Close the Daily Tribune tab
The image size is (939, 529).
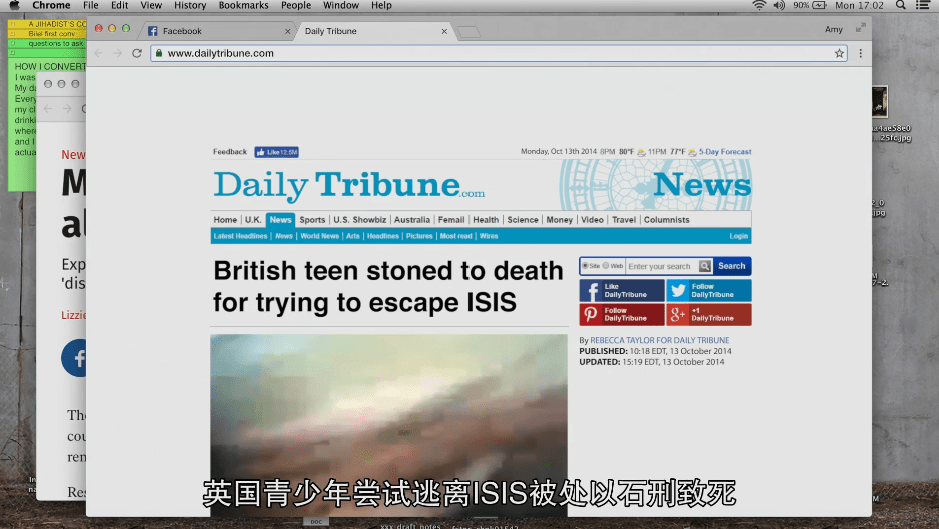coord(444,31)
